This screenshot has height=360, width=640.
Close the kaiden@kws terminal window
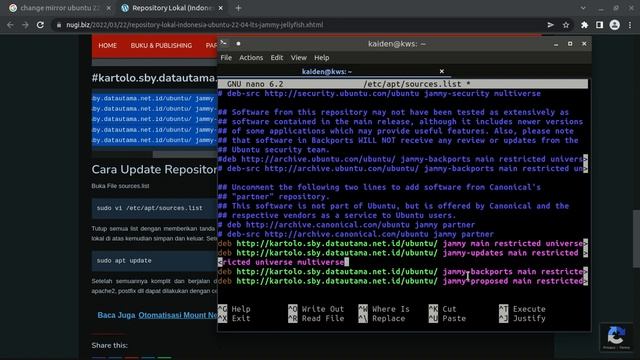point(584,44)
